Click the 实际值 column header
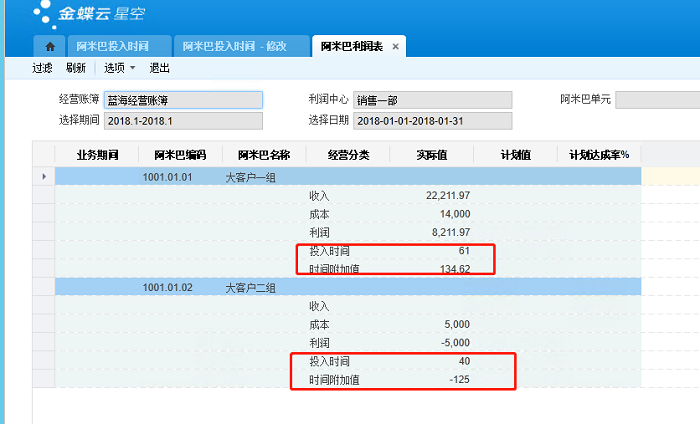This screenshot has width=700, height=424. pos(431,155)
